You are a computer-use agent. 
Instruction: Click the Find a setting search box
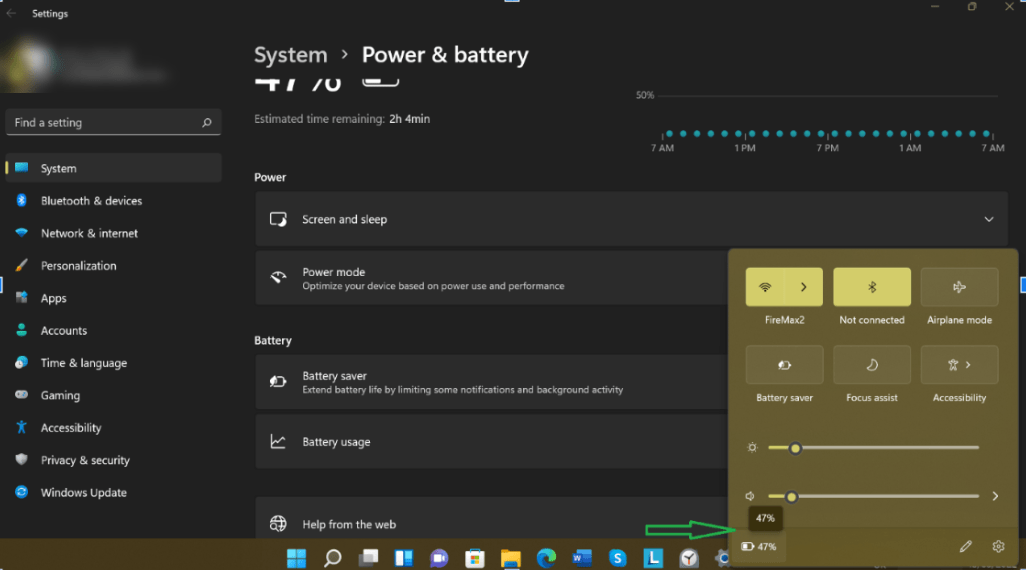(x=105, y=122)
